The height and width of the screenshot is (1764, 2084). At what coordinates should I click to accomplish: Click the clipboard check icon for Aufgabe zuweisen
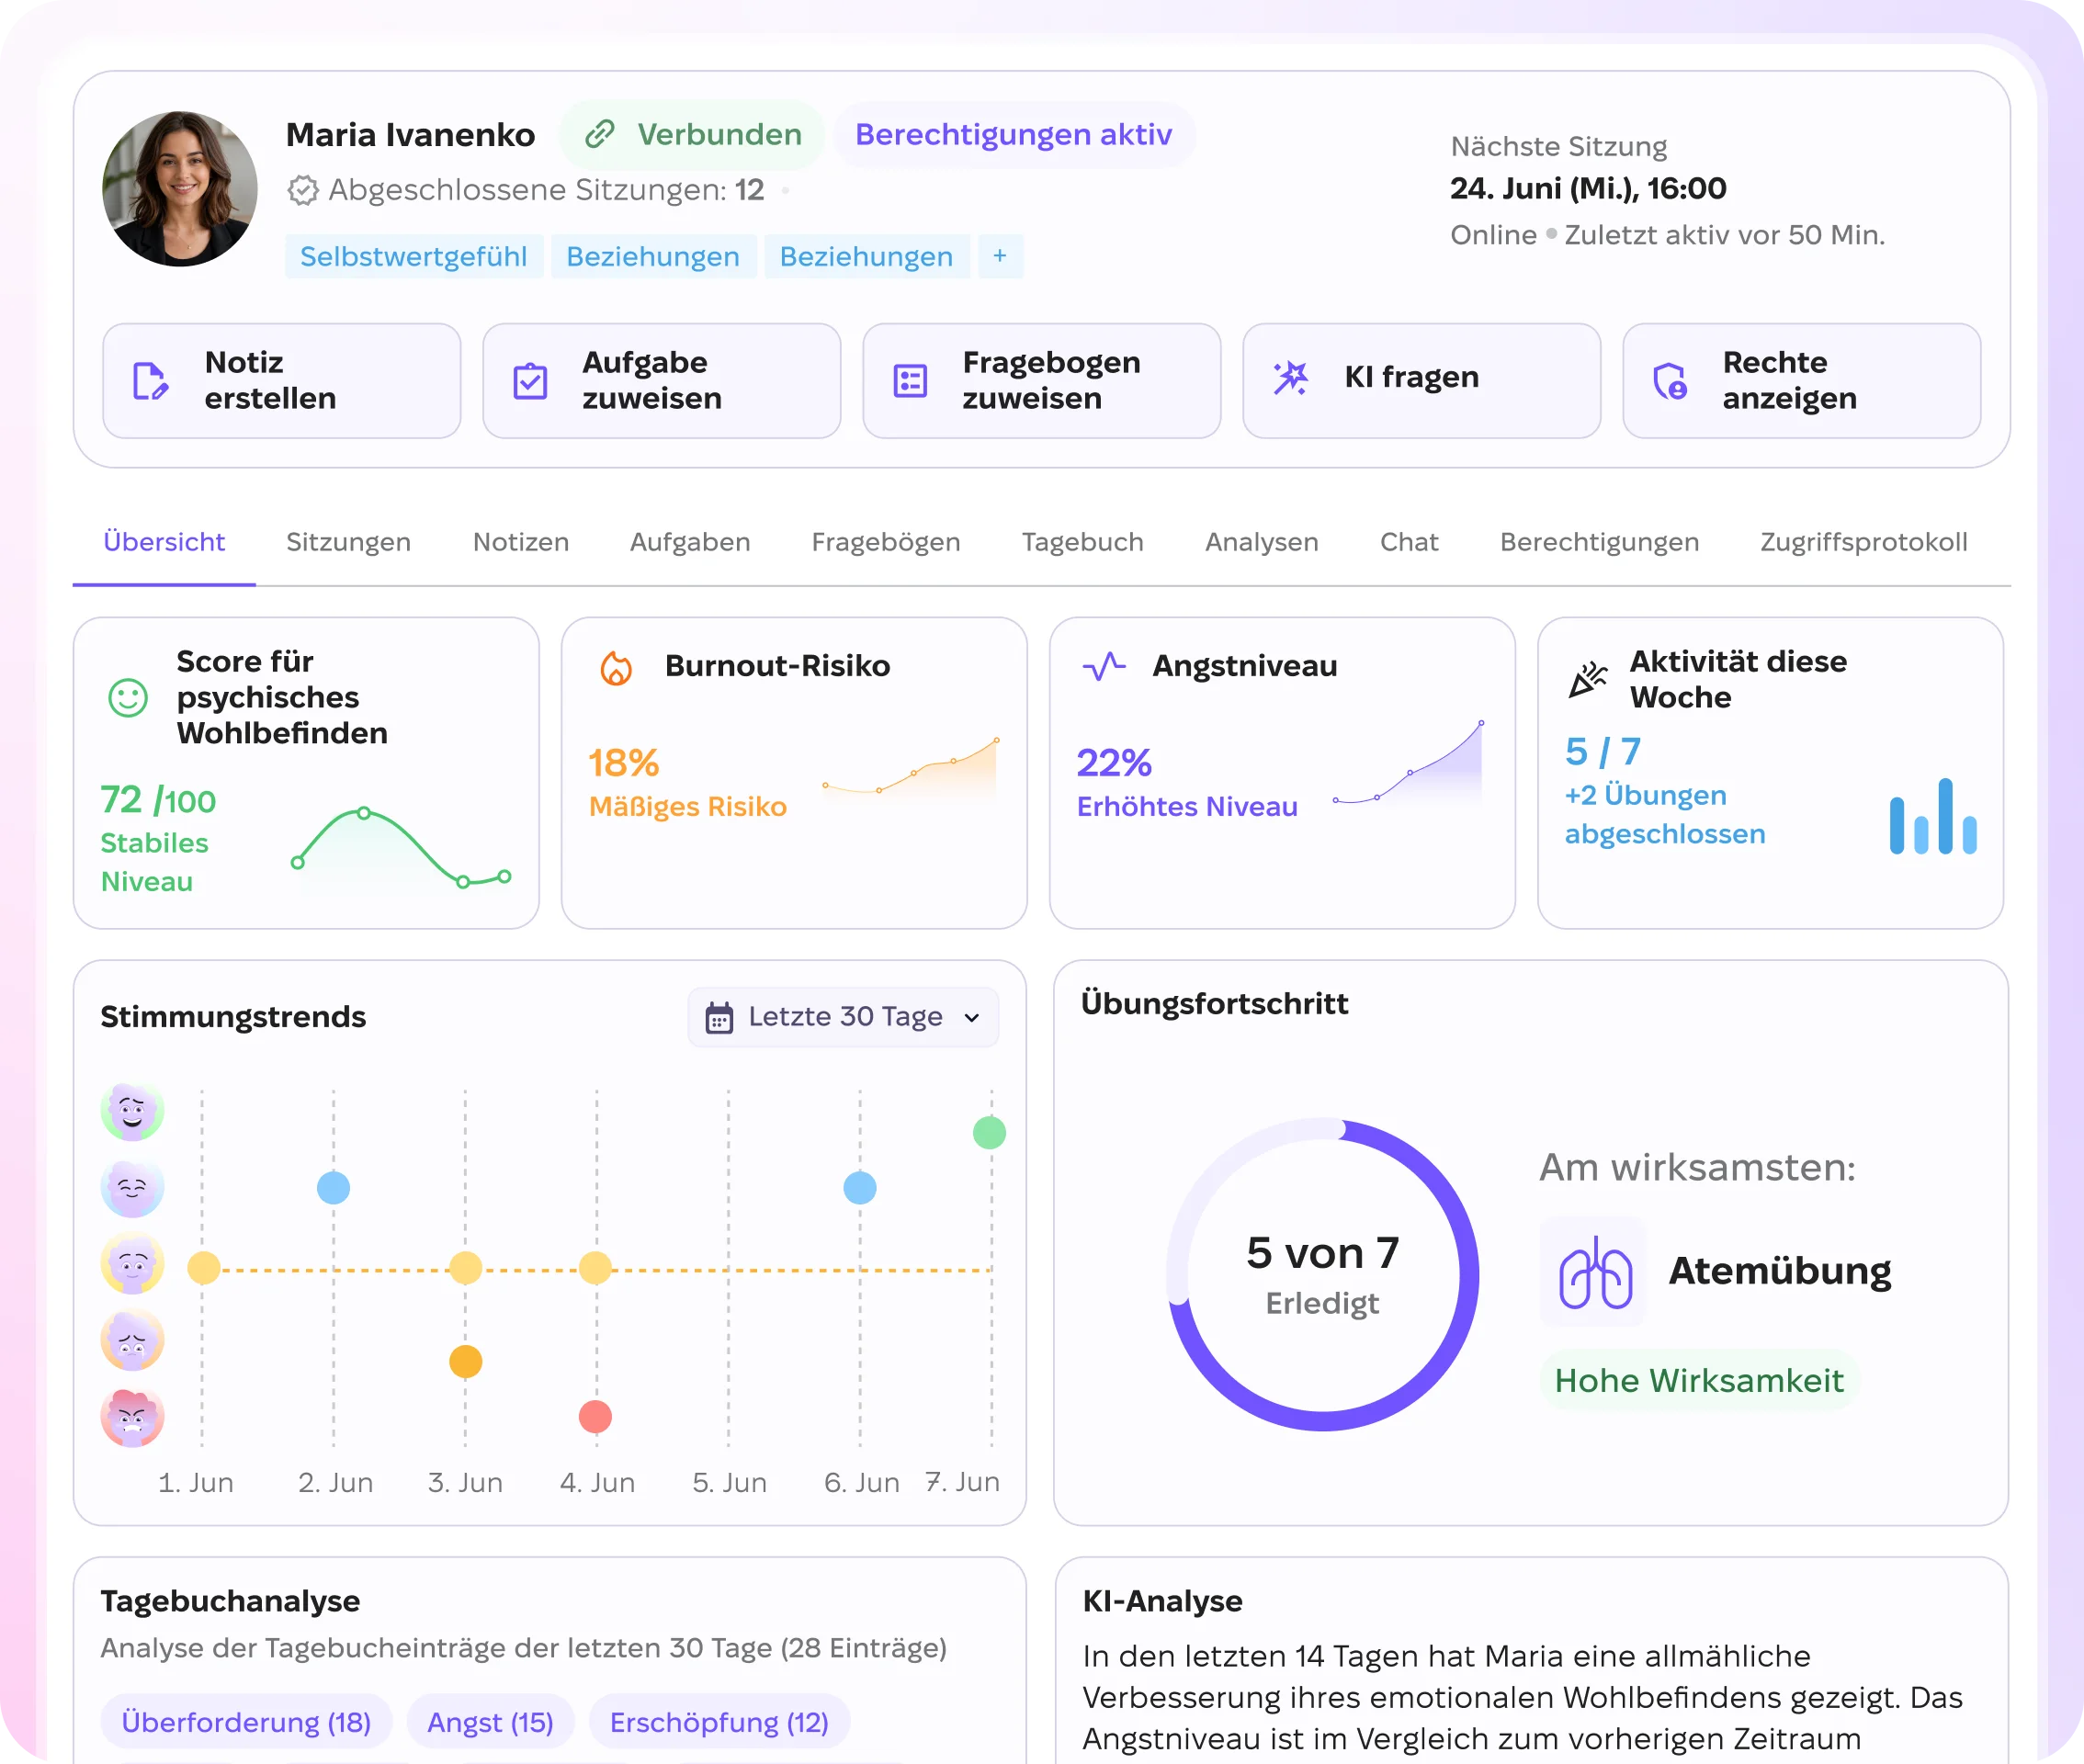click(x=530, y=381)
